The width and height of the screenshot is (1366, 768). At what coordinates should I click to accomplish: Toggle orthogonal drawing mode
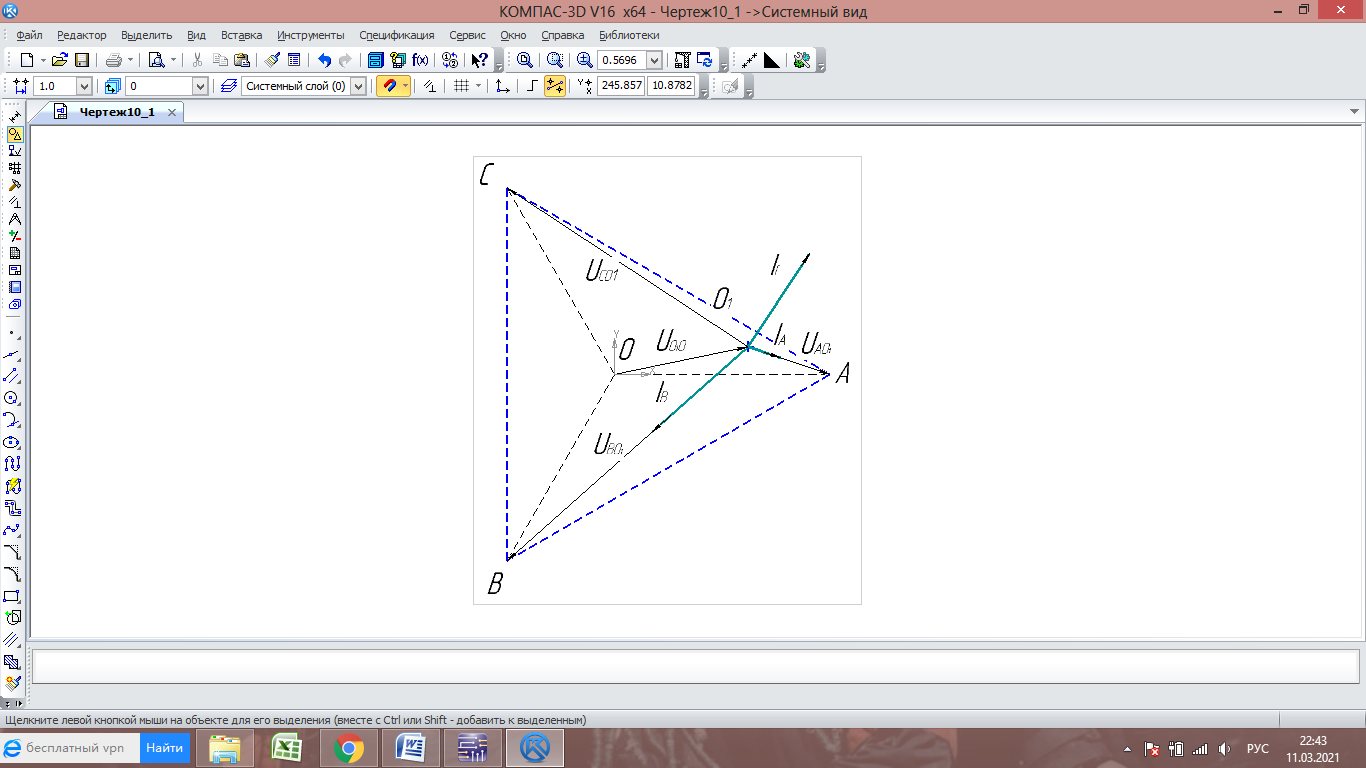click(x=532, y=86)
